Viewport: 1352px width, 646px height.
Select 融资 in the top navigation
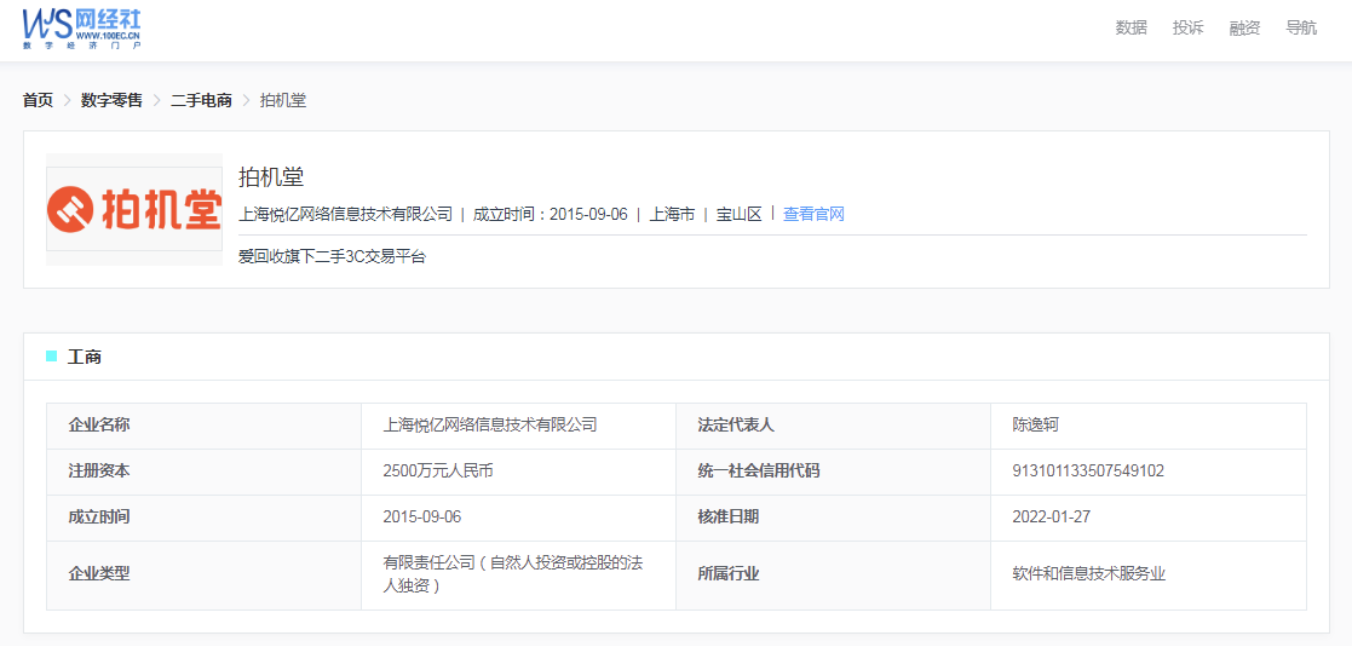click(x=1245, y=28)
